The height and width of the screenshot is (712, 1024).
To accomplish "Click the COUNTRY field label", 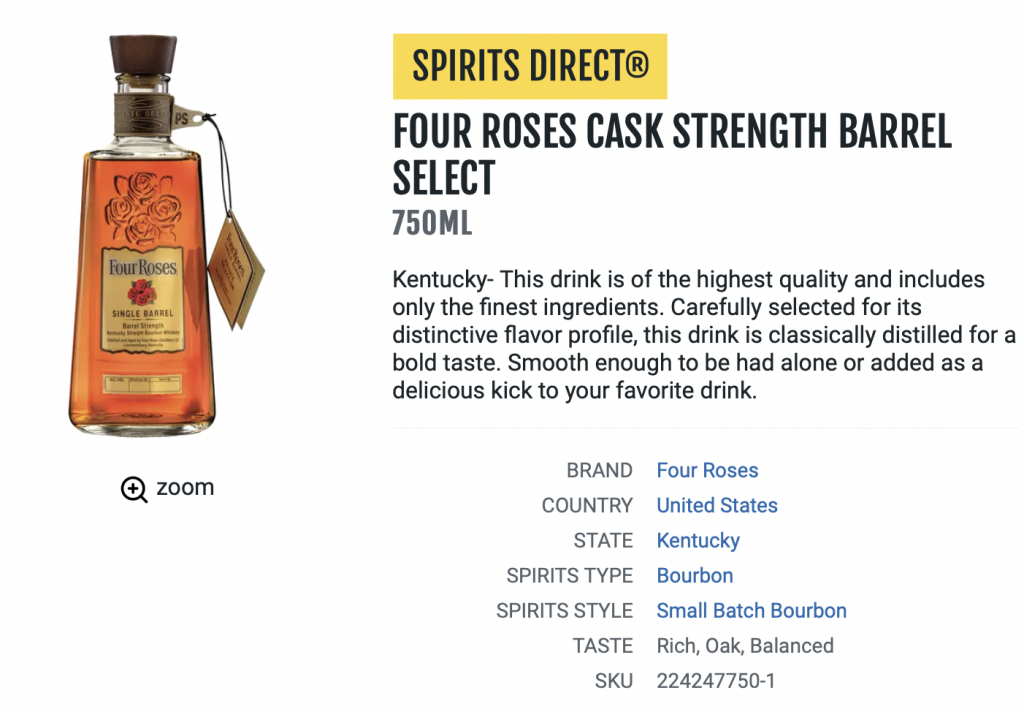I will point(587,505).
